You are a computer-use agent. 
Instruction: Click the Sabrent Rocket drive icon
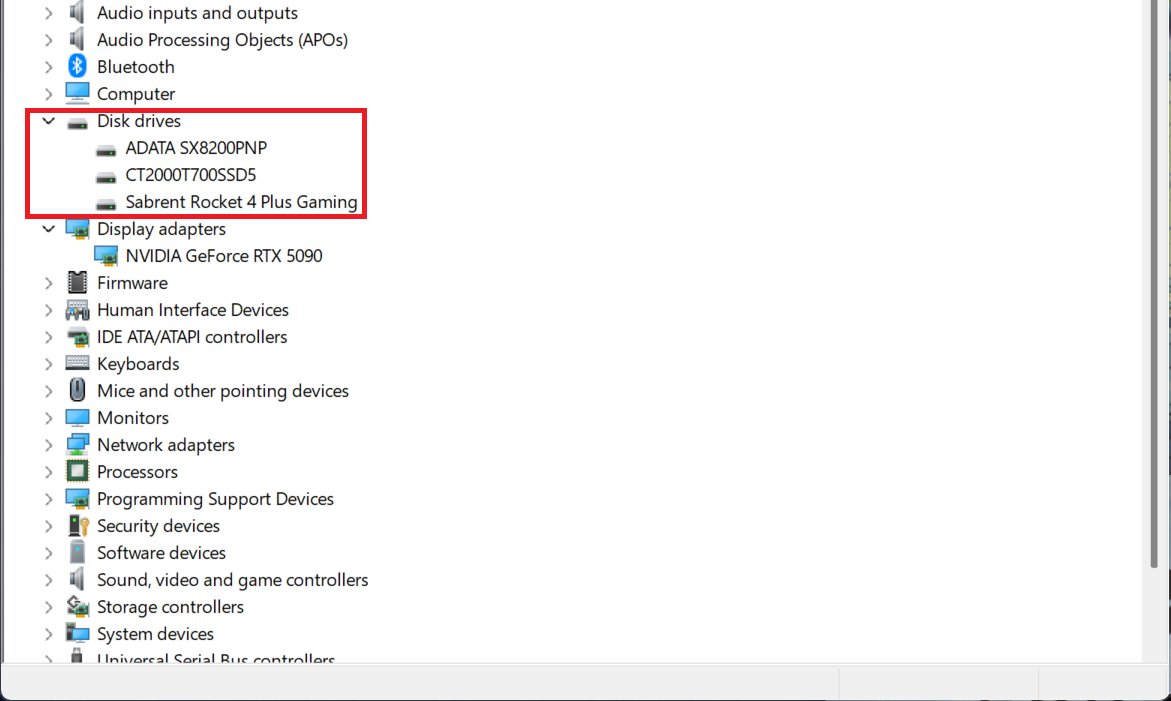(x=106, y=203)
